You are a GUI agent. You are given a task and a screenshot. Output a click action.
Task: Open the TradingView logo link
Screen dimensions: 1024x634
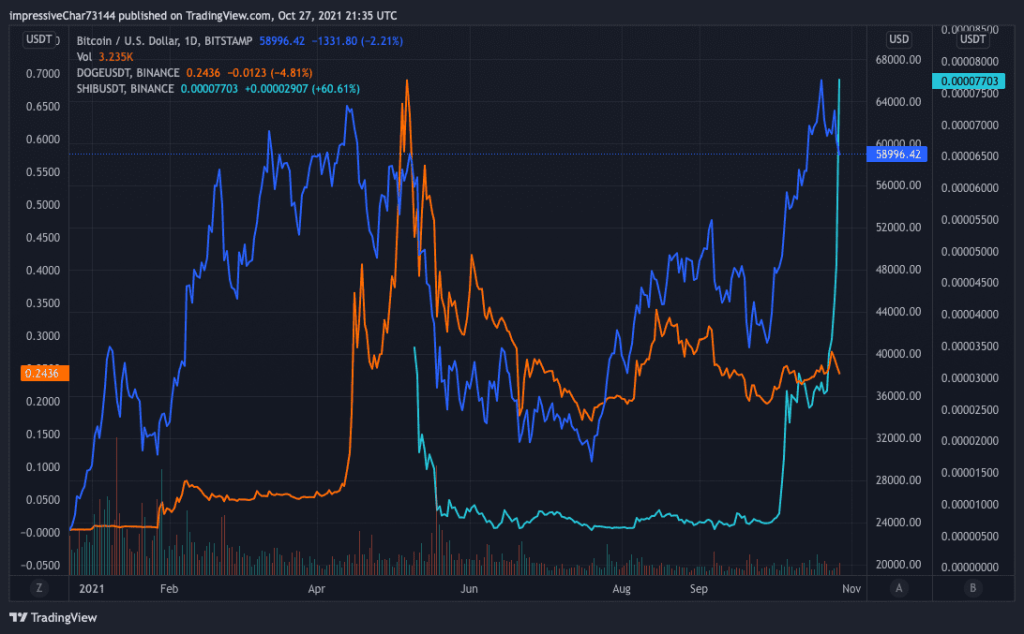tap(53, 617)
